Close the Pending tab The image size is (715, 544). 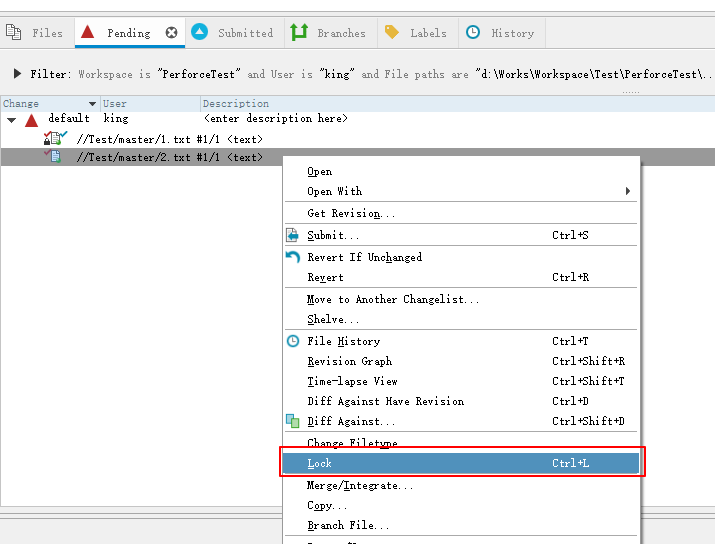[171, 33]
